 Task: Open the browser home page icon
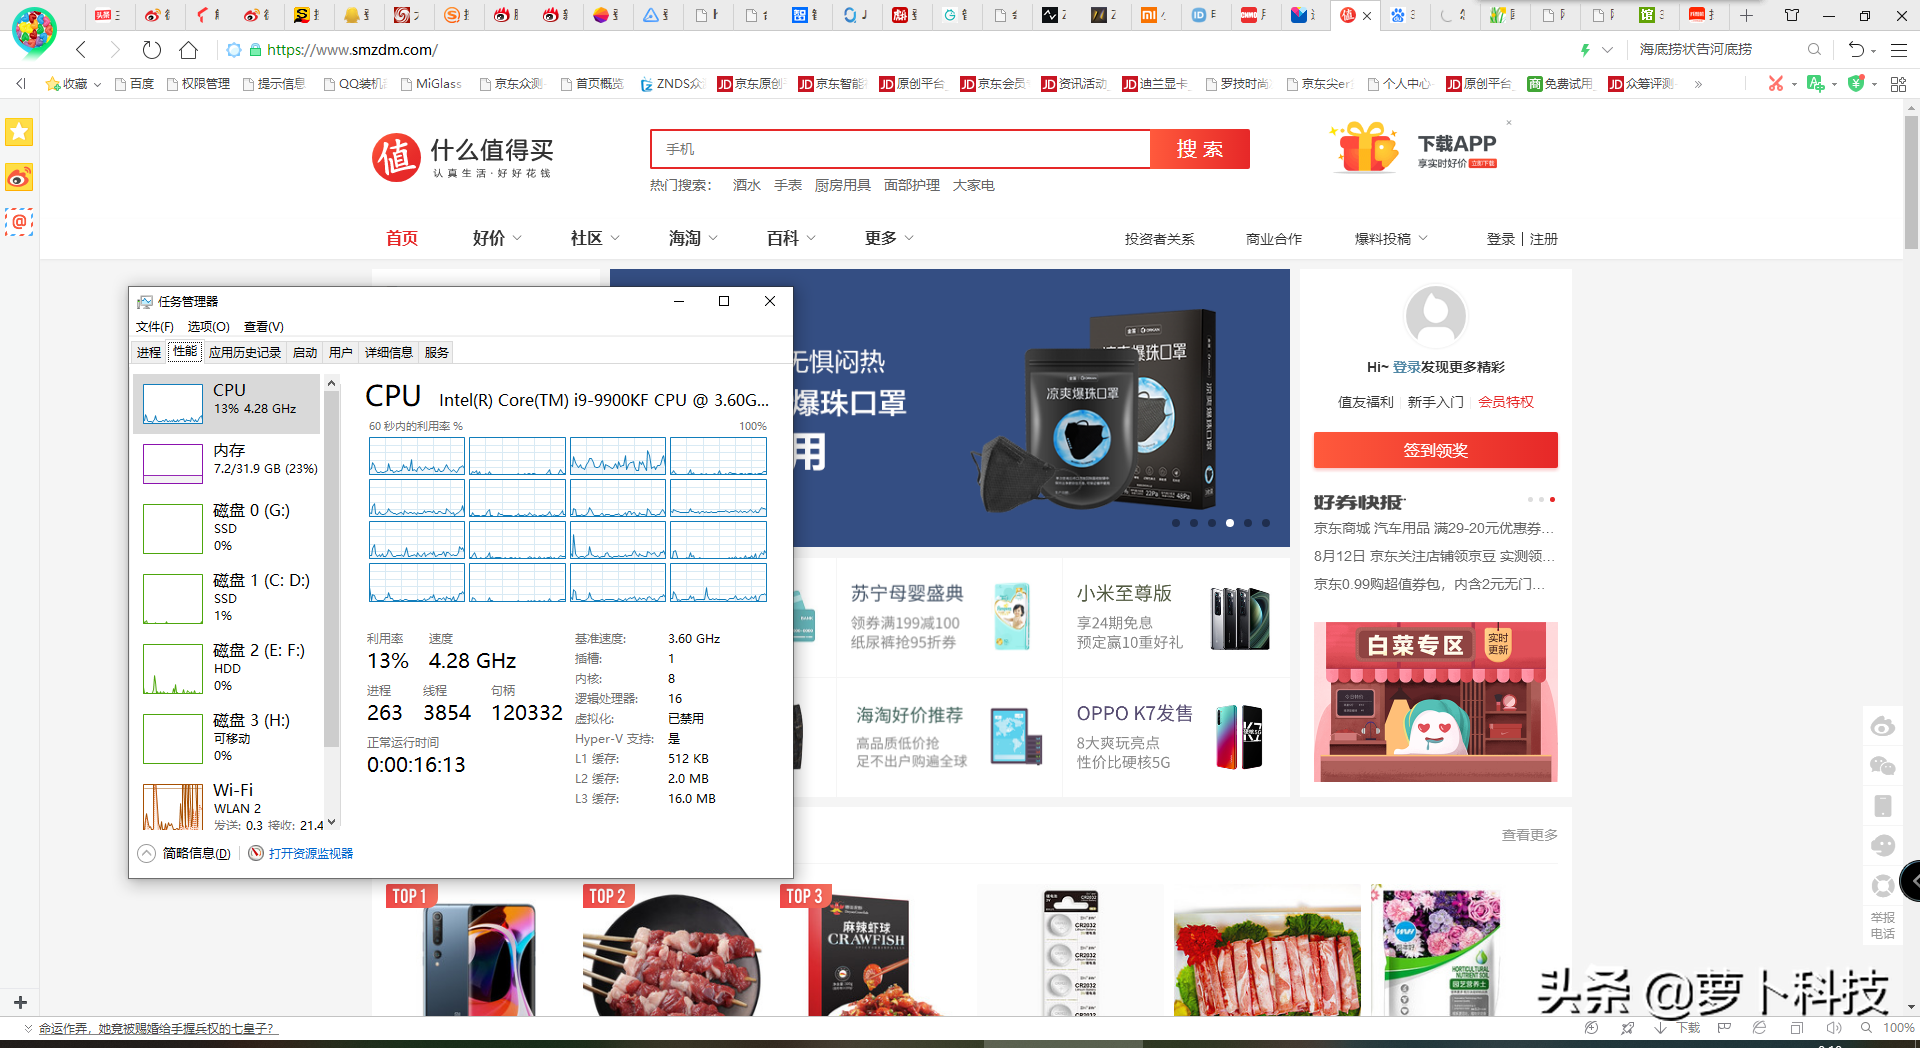tap(188, 49)
